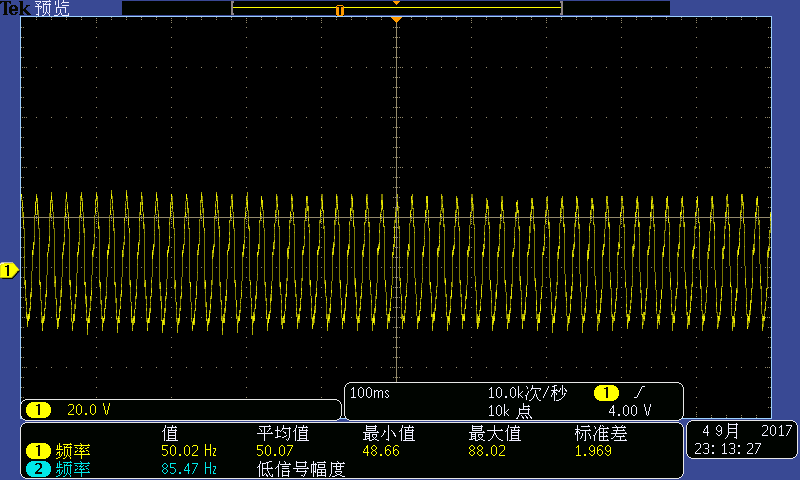Click the 23:13:27 time display
The image size is (800, 480).
tap(728, 449)
